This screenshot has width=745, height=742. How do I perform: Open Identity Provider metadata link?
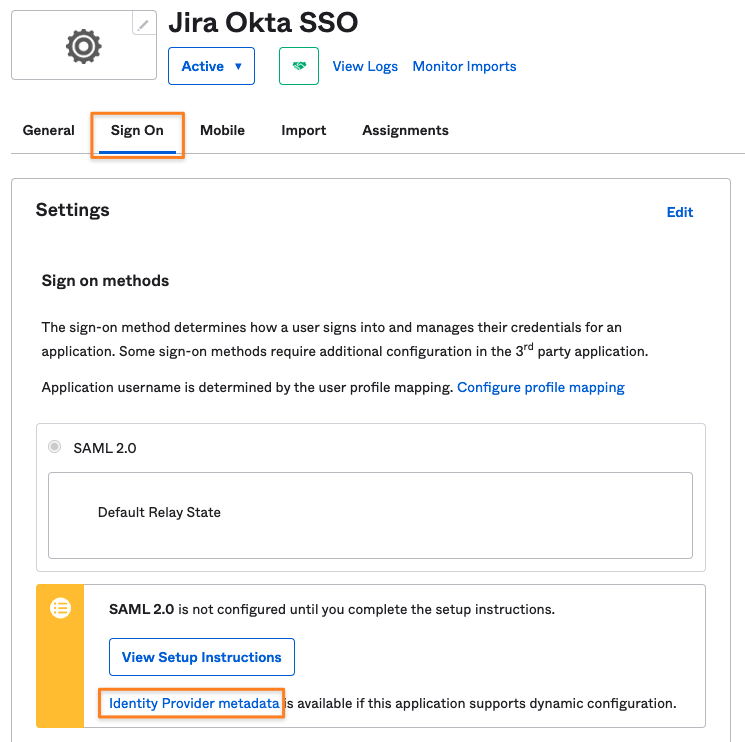(194, 703)
